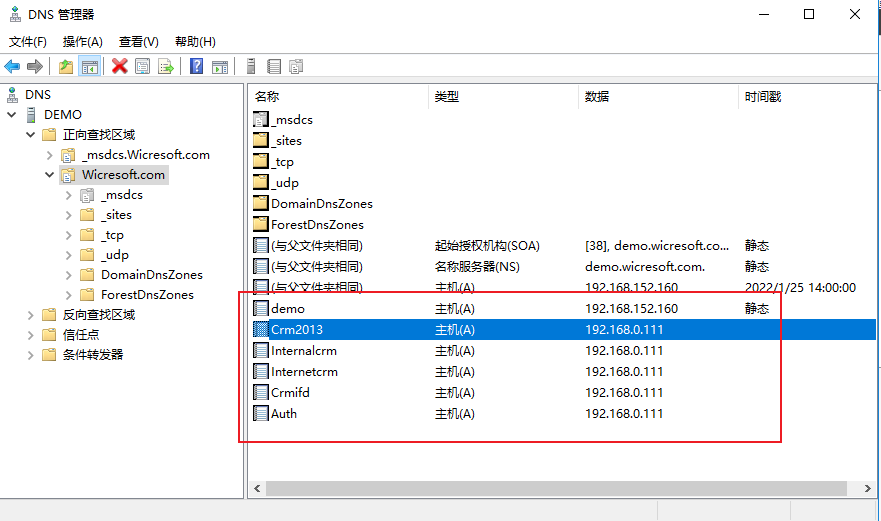
Task: Click the stacked documents toolbar icon
Action: [296, 66]
